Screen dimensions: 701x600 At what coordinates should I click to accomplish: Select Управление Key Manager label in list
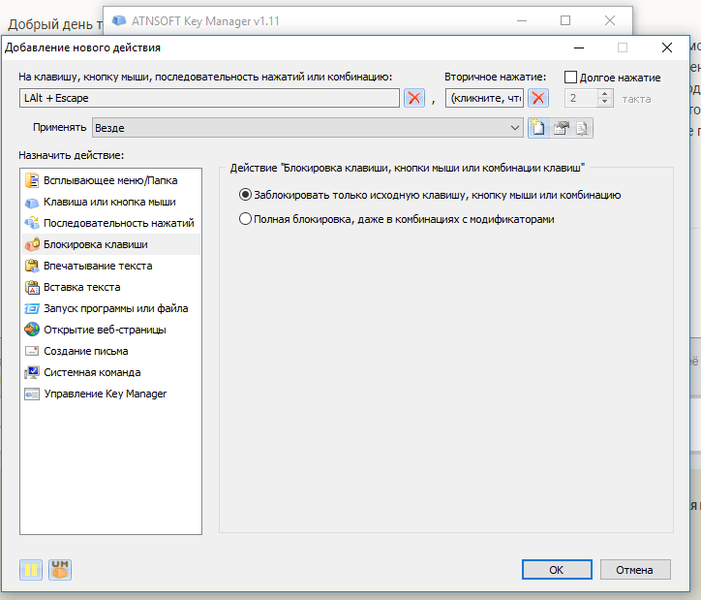pyautogui.click(x=105, y=394)
